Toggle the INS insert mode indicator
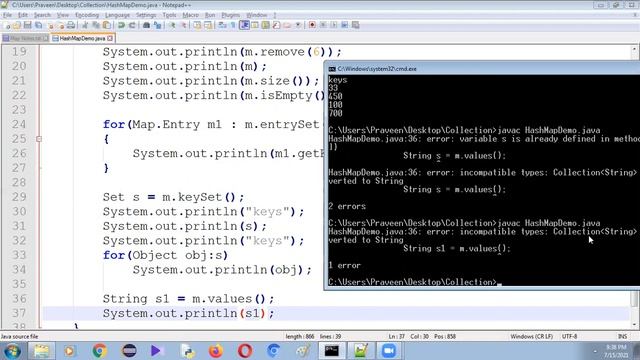Image resolution: width=640 pixels, height=360 pixels. pyautogui.click(x=622, y=336)
